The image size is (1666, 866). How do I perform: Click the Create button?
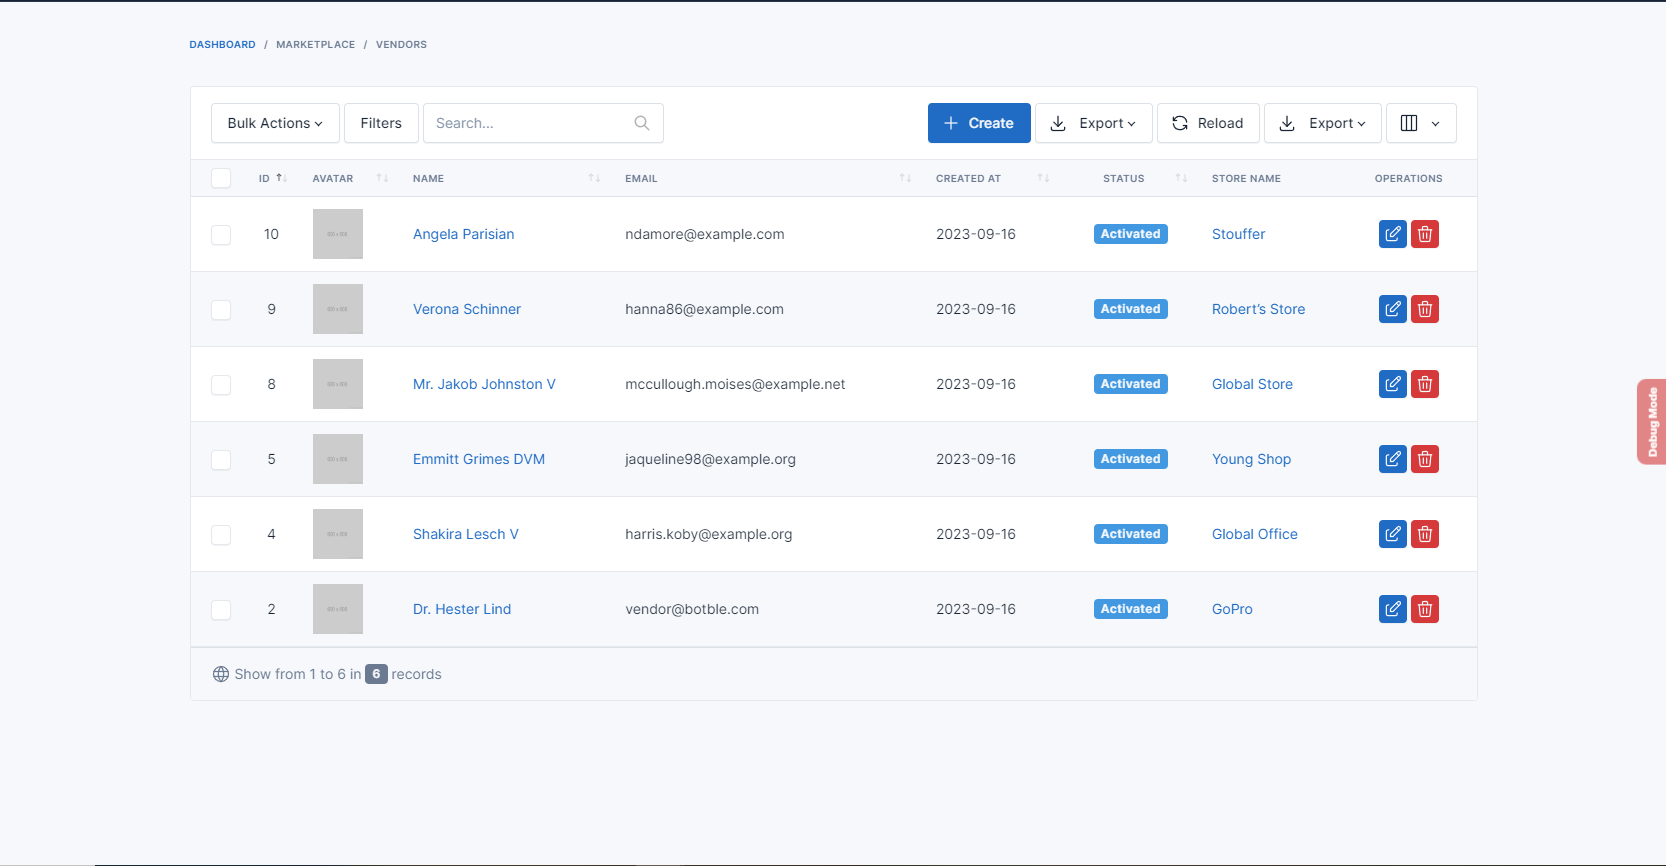click(x=979, y=123)
